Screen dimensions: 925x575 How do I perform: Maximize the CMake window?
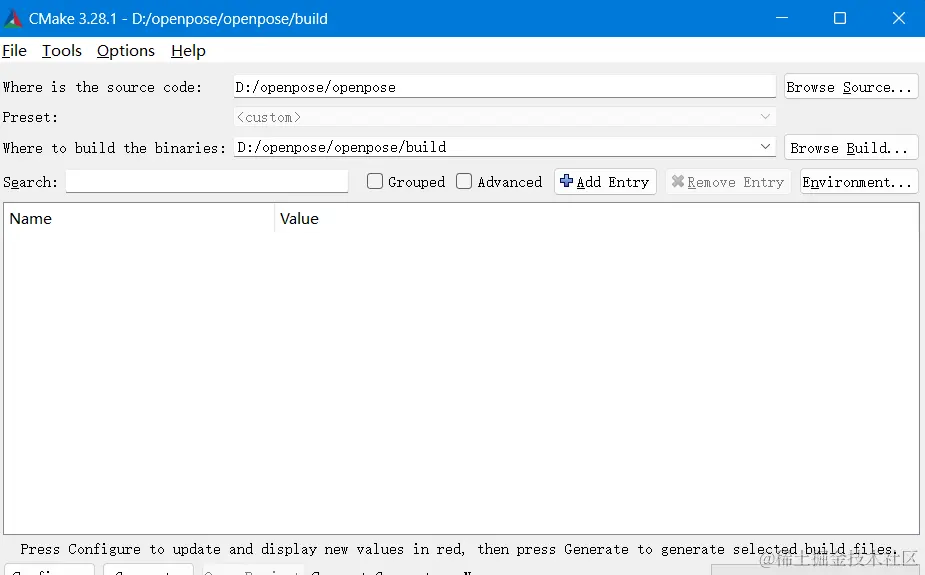click(839, 18)
